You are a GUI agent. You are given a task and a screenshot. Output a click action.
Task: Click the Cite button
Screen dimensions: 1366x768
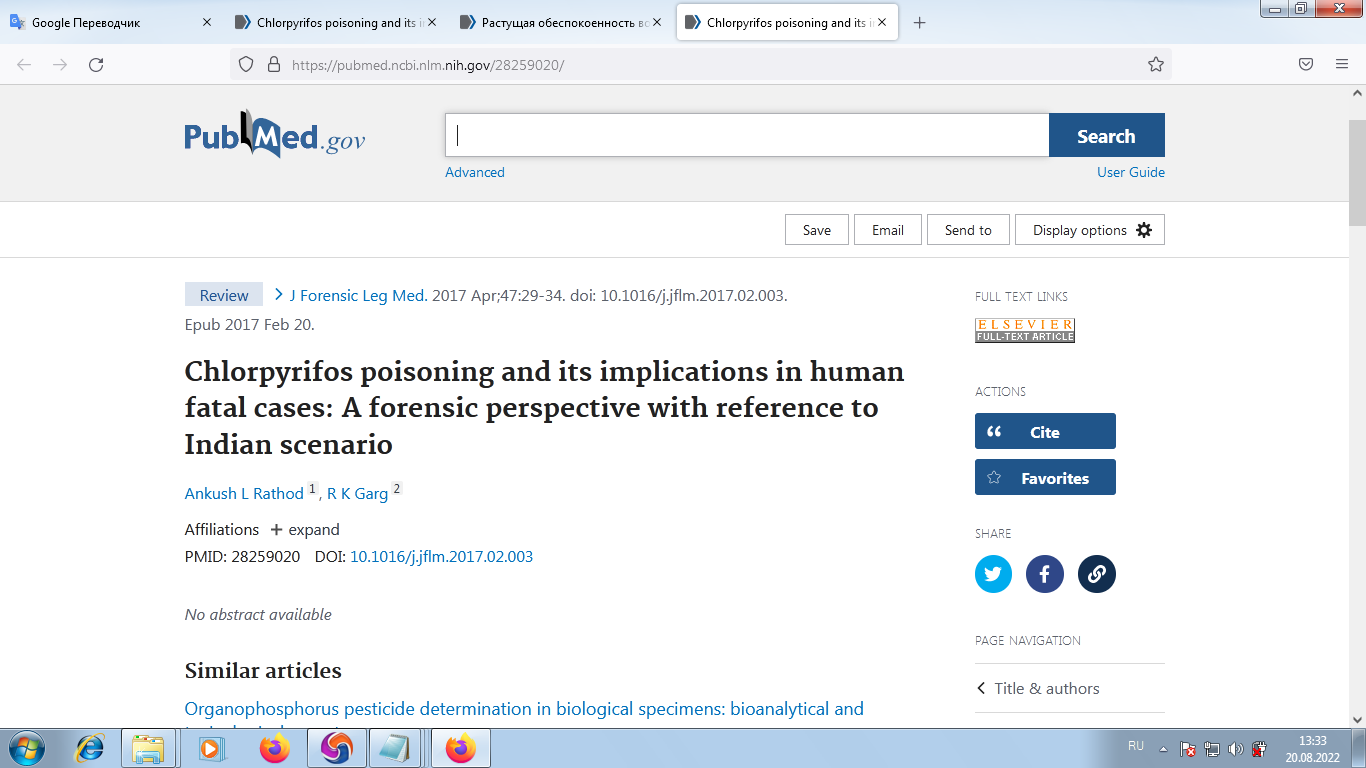pos(1044,432)
